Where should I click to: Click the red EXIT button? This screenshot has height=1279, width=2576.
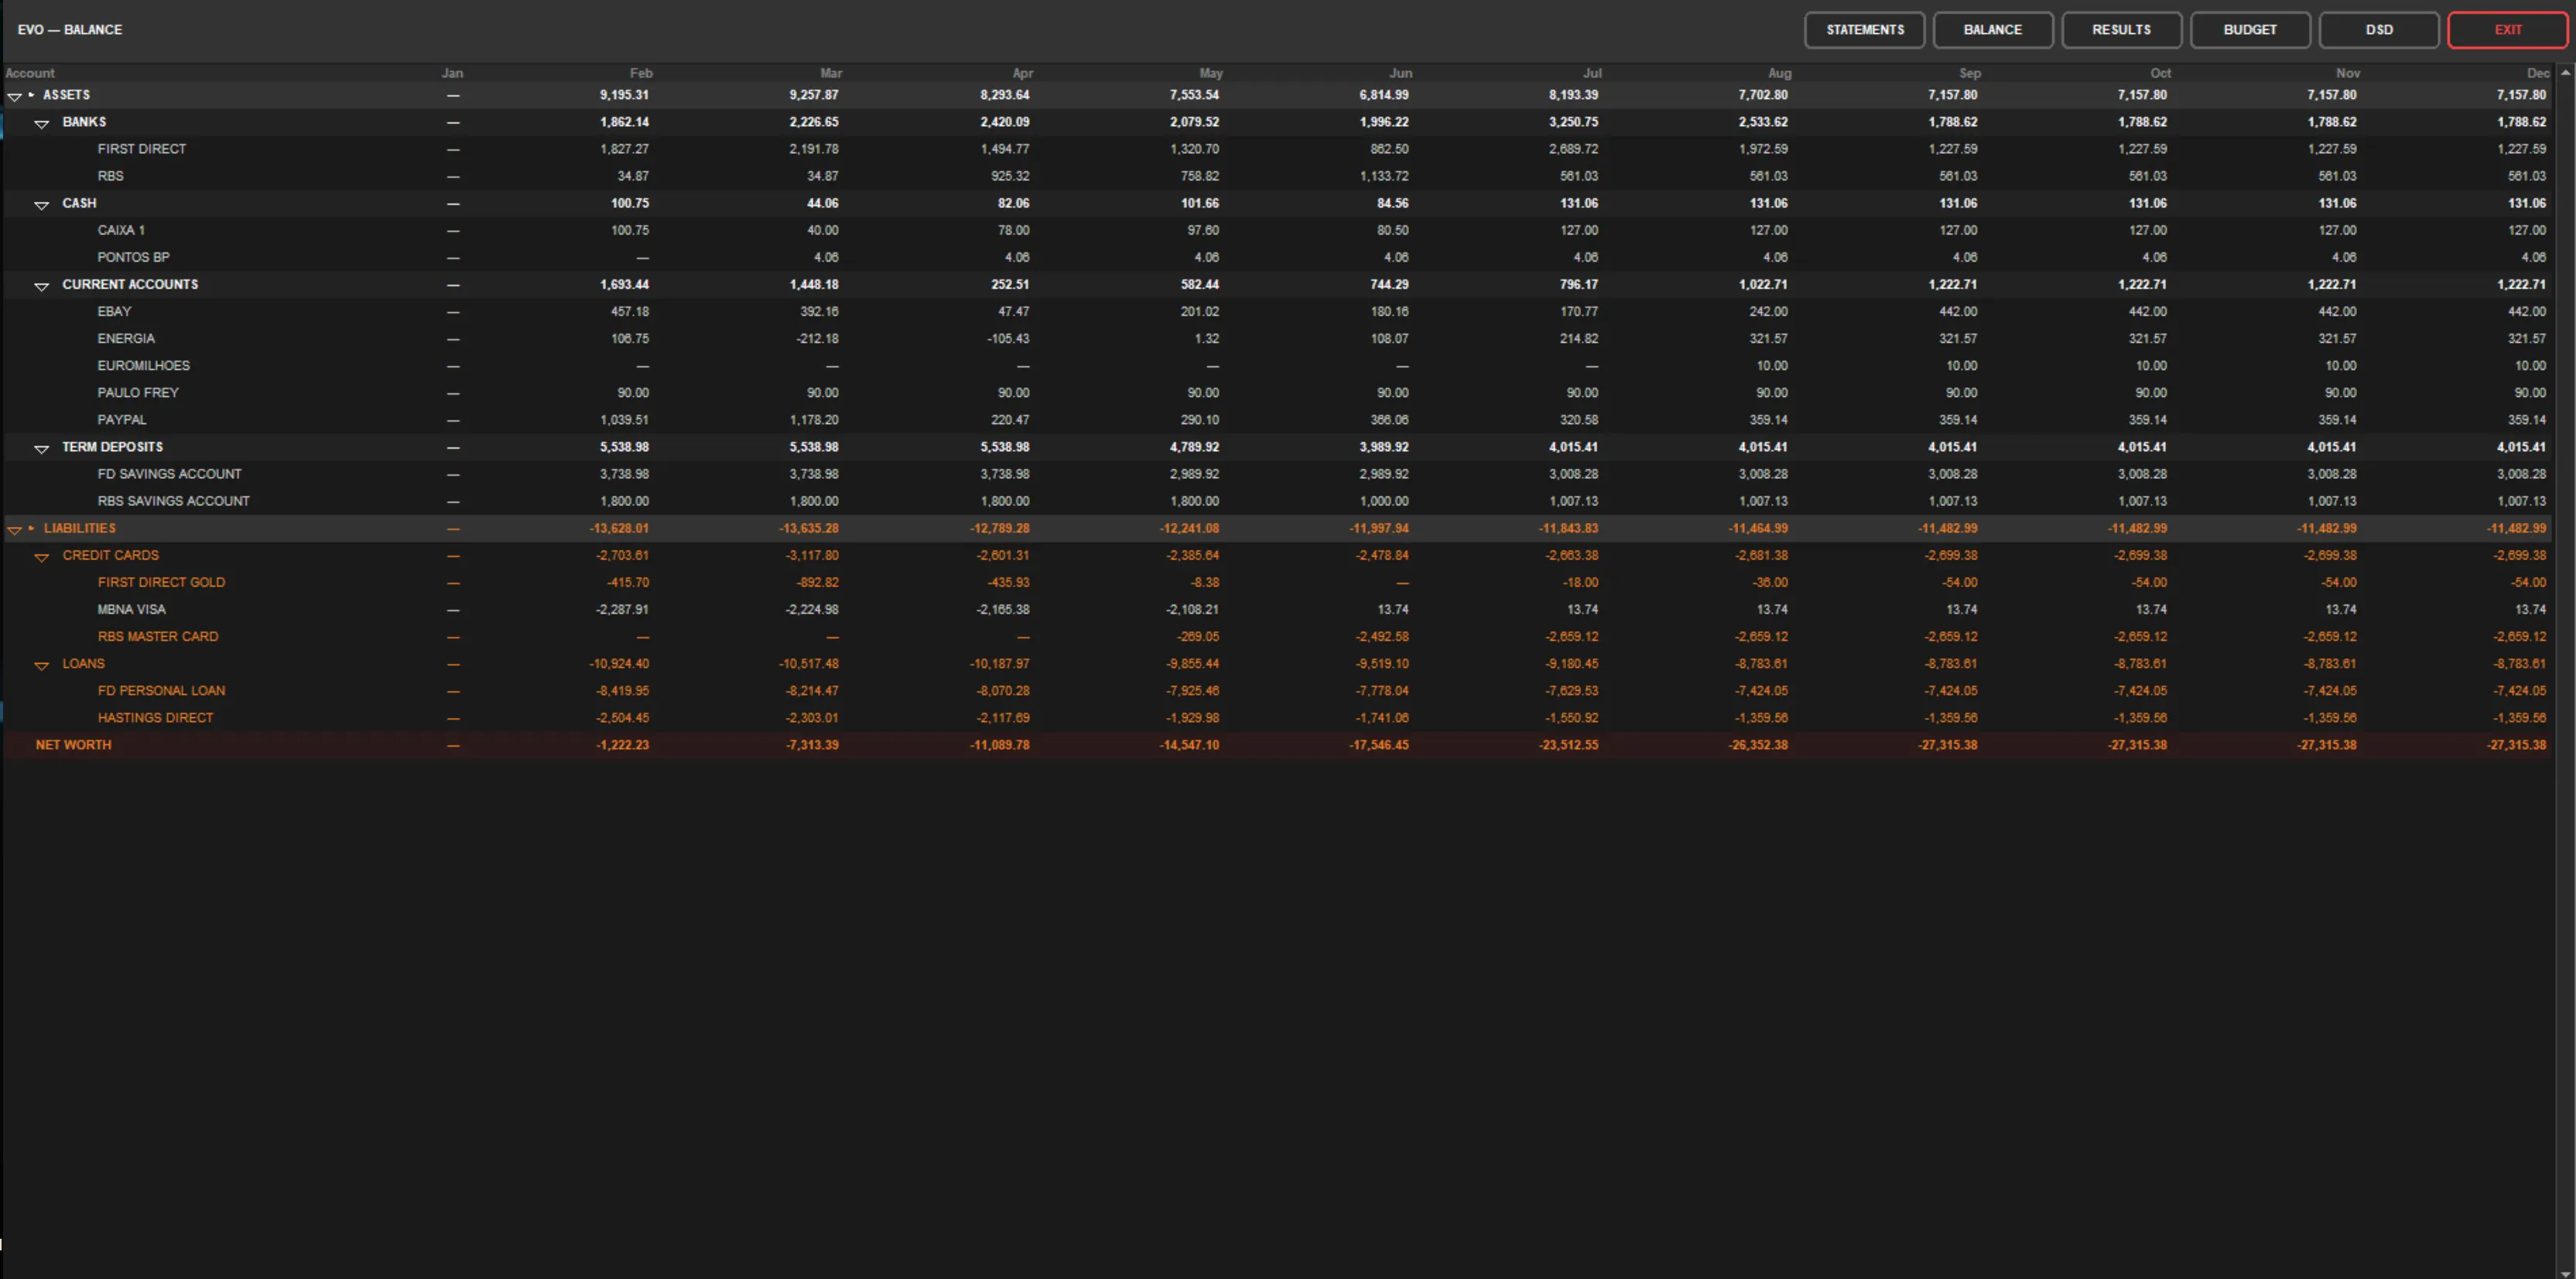tap(2508, 30)
